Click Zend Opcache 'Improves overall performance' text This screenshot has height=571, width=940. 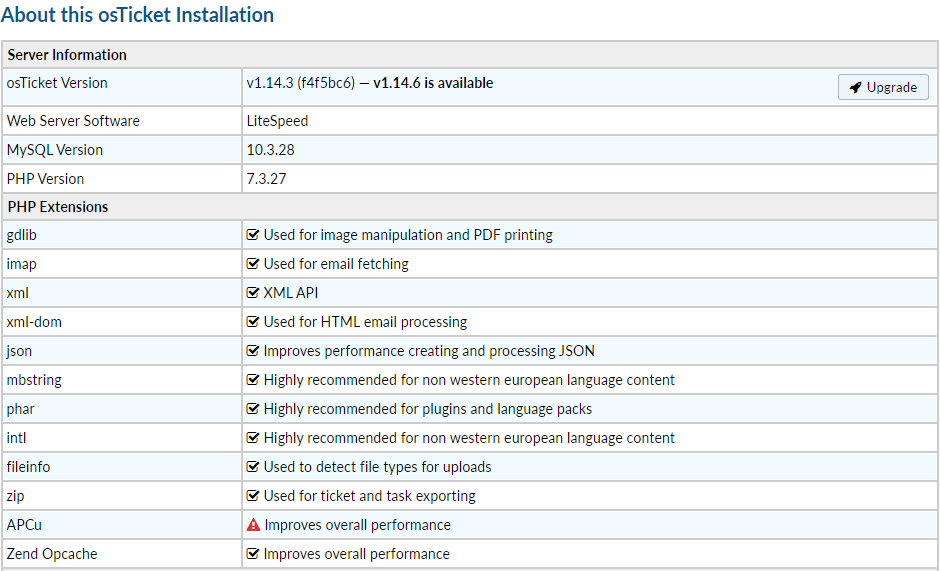click(x=357, y=554)
